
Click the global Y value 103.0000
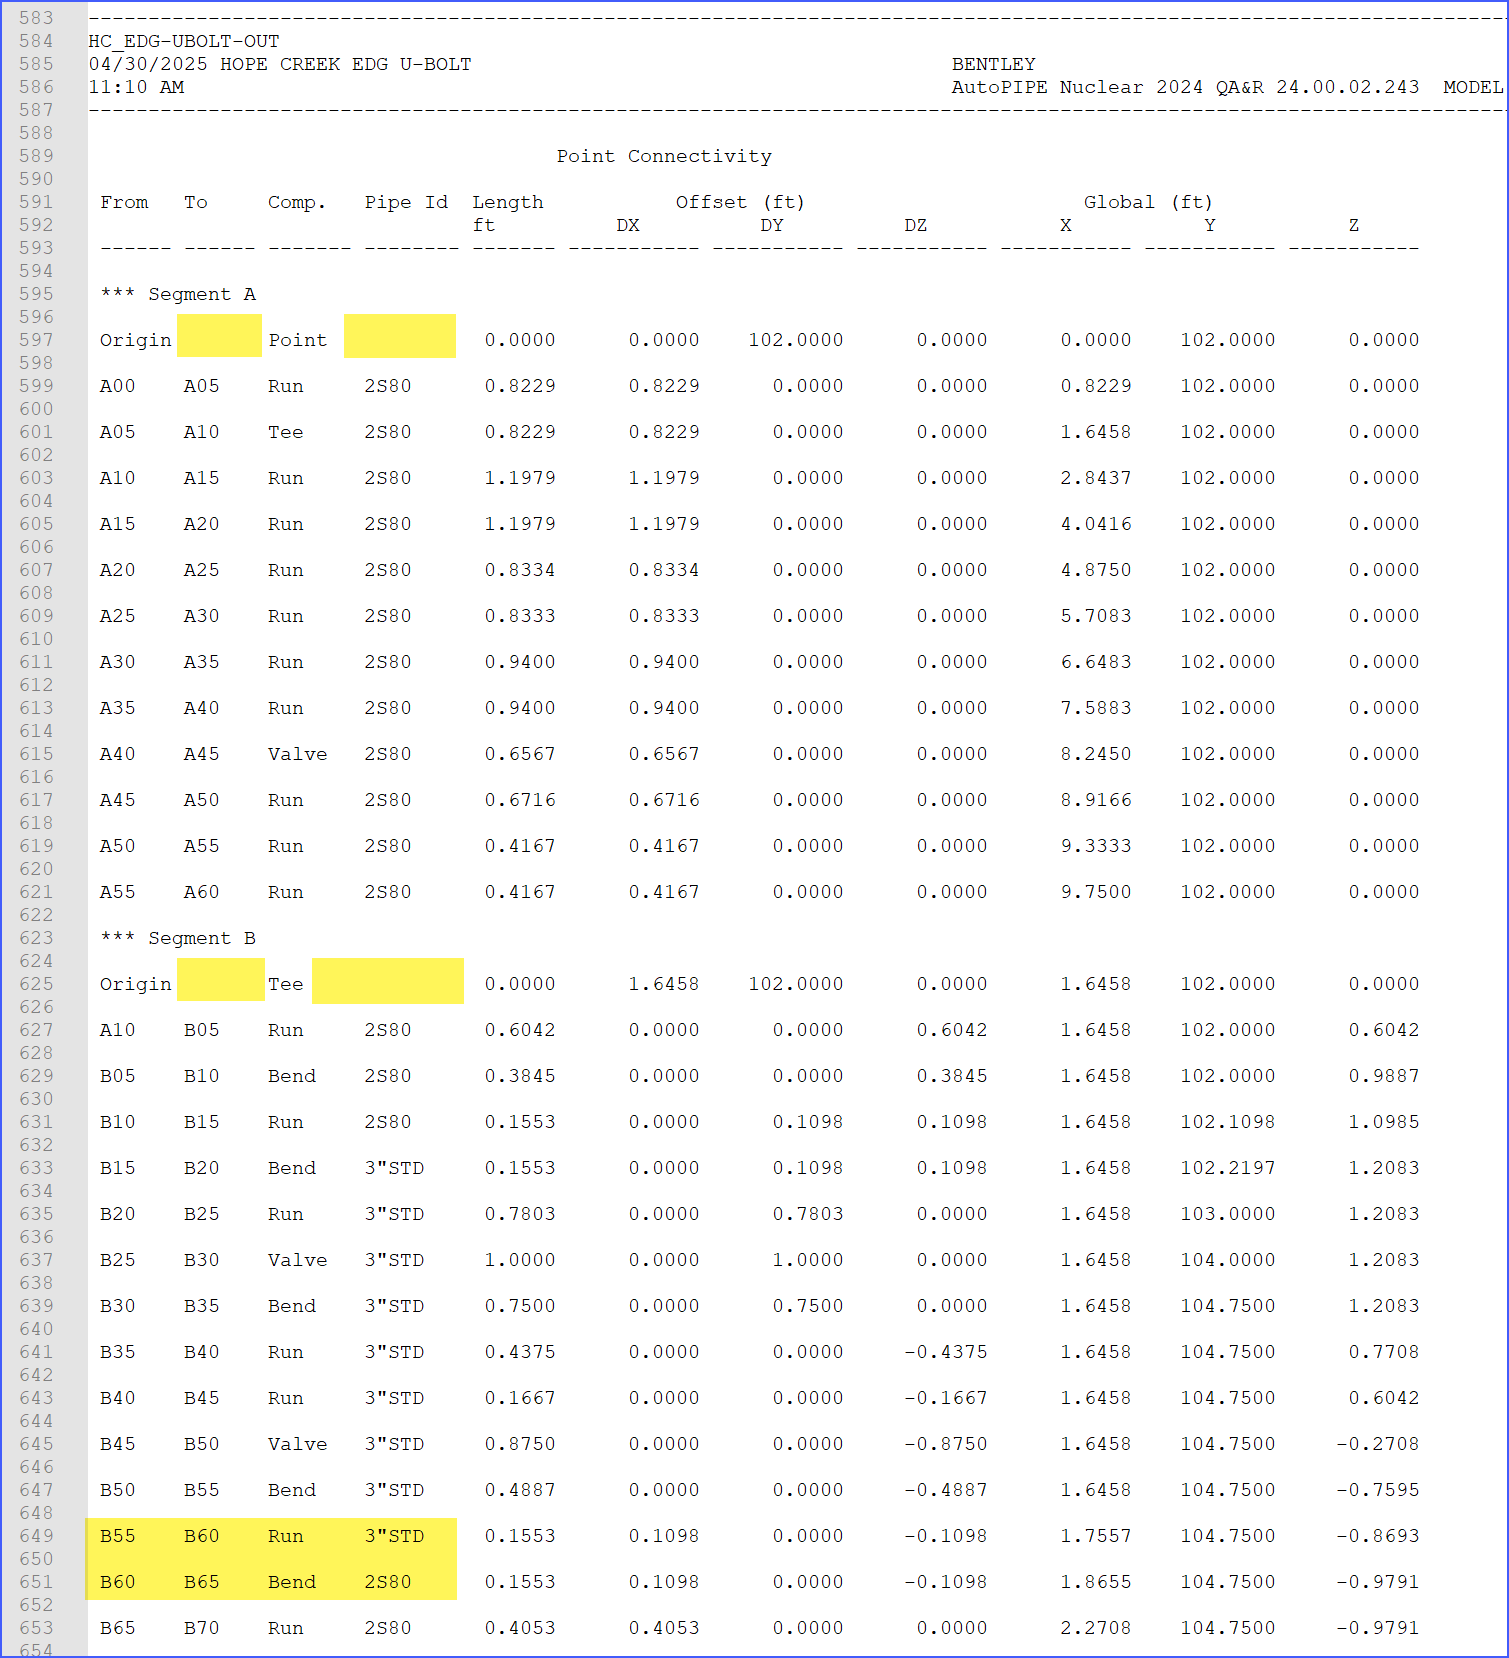(x=1228, y=1214)
